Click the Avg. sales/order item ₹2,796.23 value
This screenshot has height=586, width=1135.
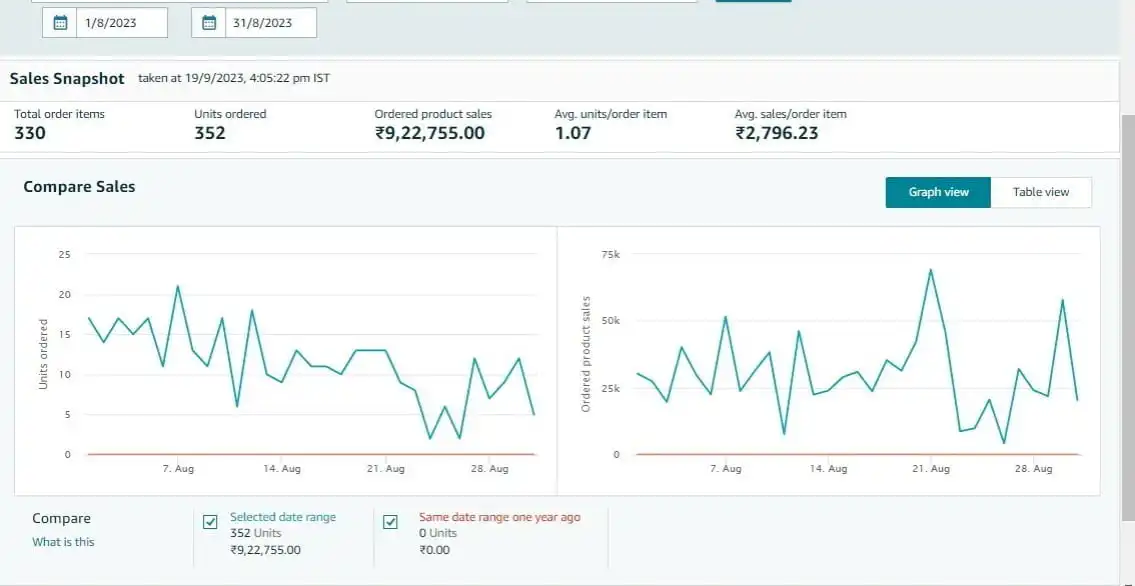pos(776,133)
